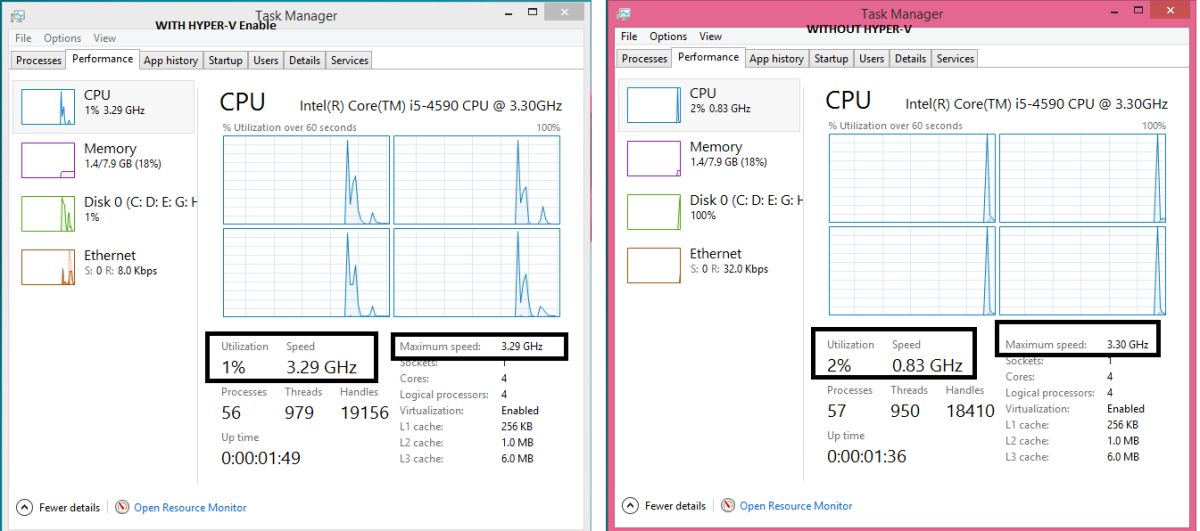Select Performance tab in right window

[x=708, y=57]
